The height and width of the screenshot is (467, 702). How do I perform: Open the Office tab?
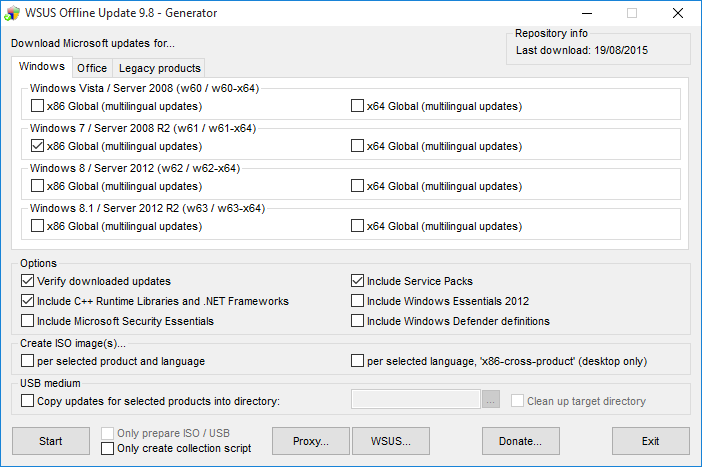(x=92, y=68)
